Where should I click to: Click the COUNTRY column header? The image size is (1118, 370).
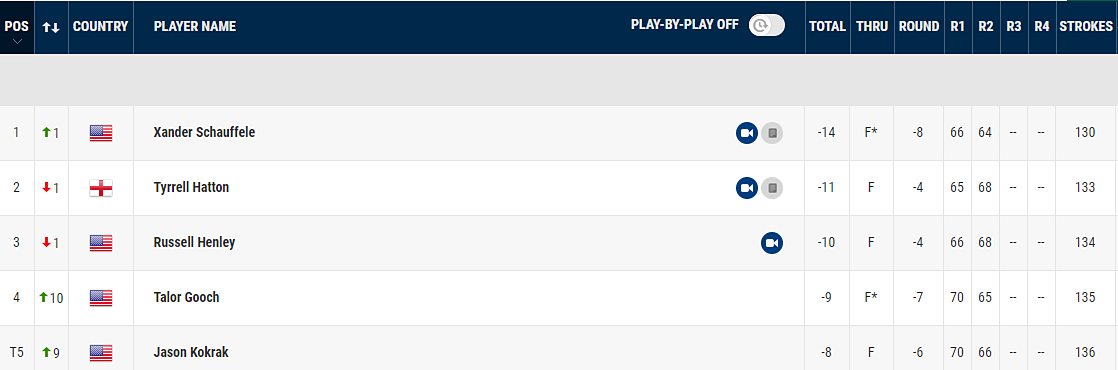pos(101,26)
